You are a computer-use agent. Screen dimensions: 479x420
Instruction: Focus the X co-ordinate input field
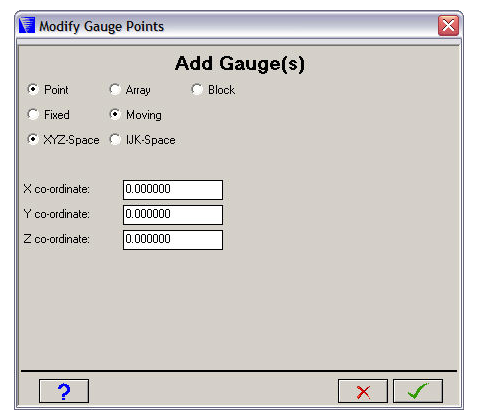tap(173, 190)
